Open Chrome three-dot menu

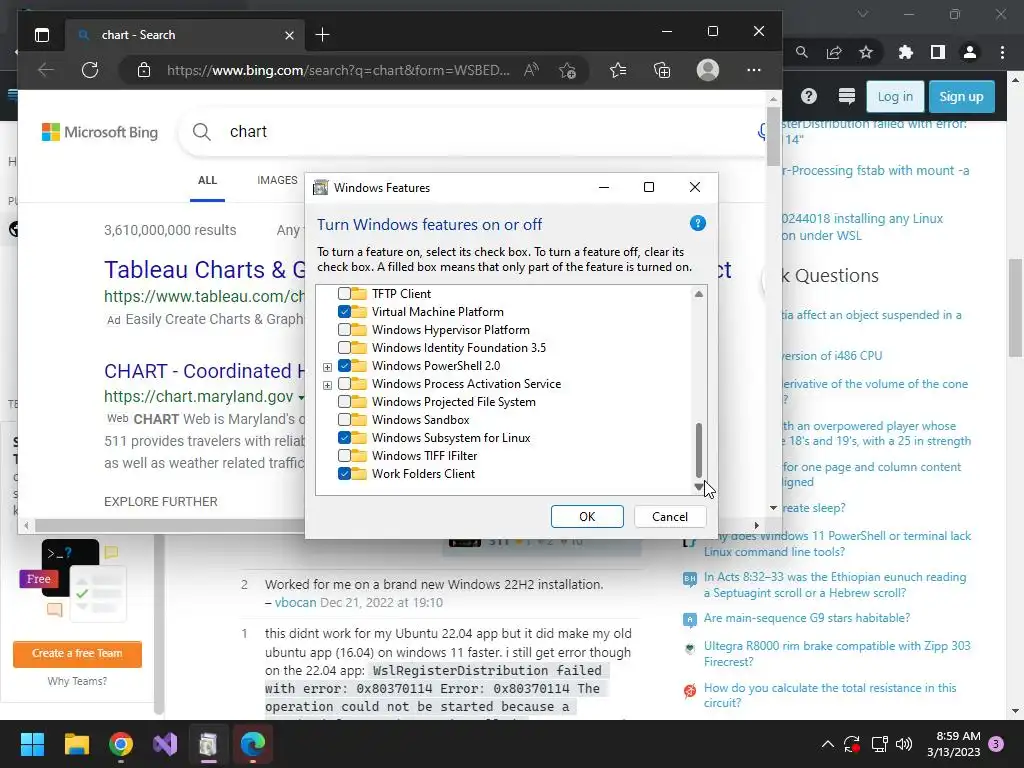[1002, 52]
